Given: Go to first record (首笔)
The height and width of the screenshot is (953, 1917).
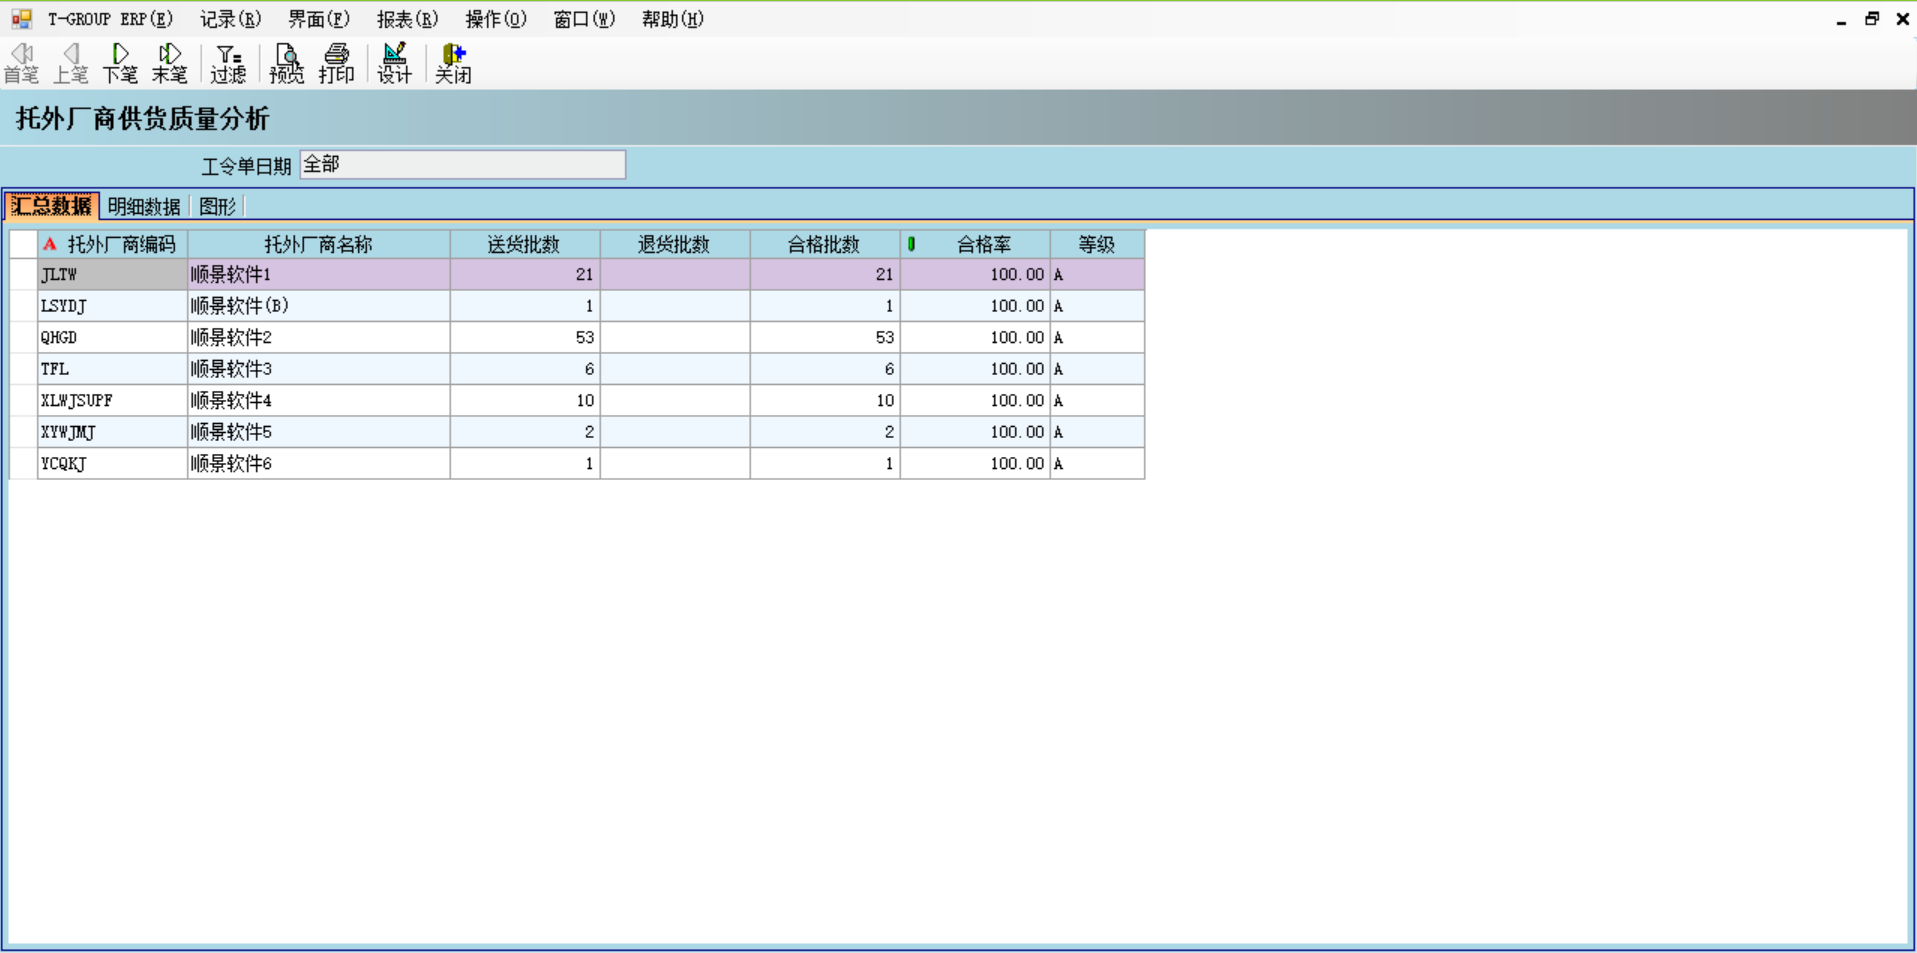Looking at the screenshot, I should point(21,63).
